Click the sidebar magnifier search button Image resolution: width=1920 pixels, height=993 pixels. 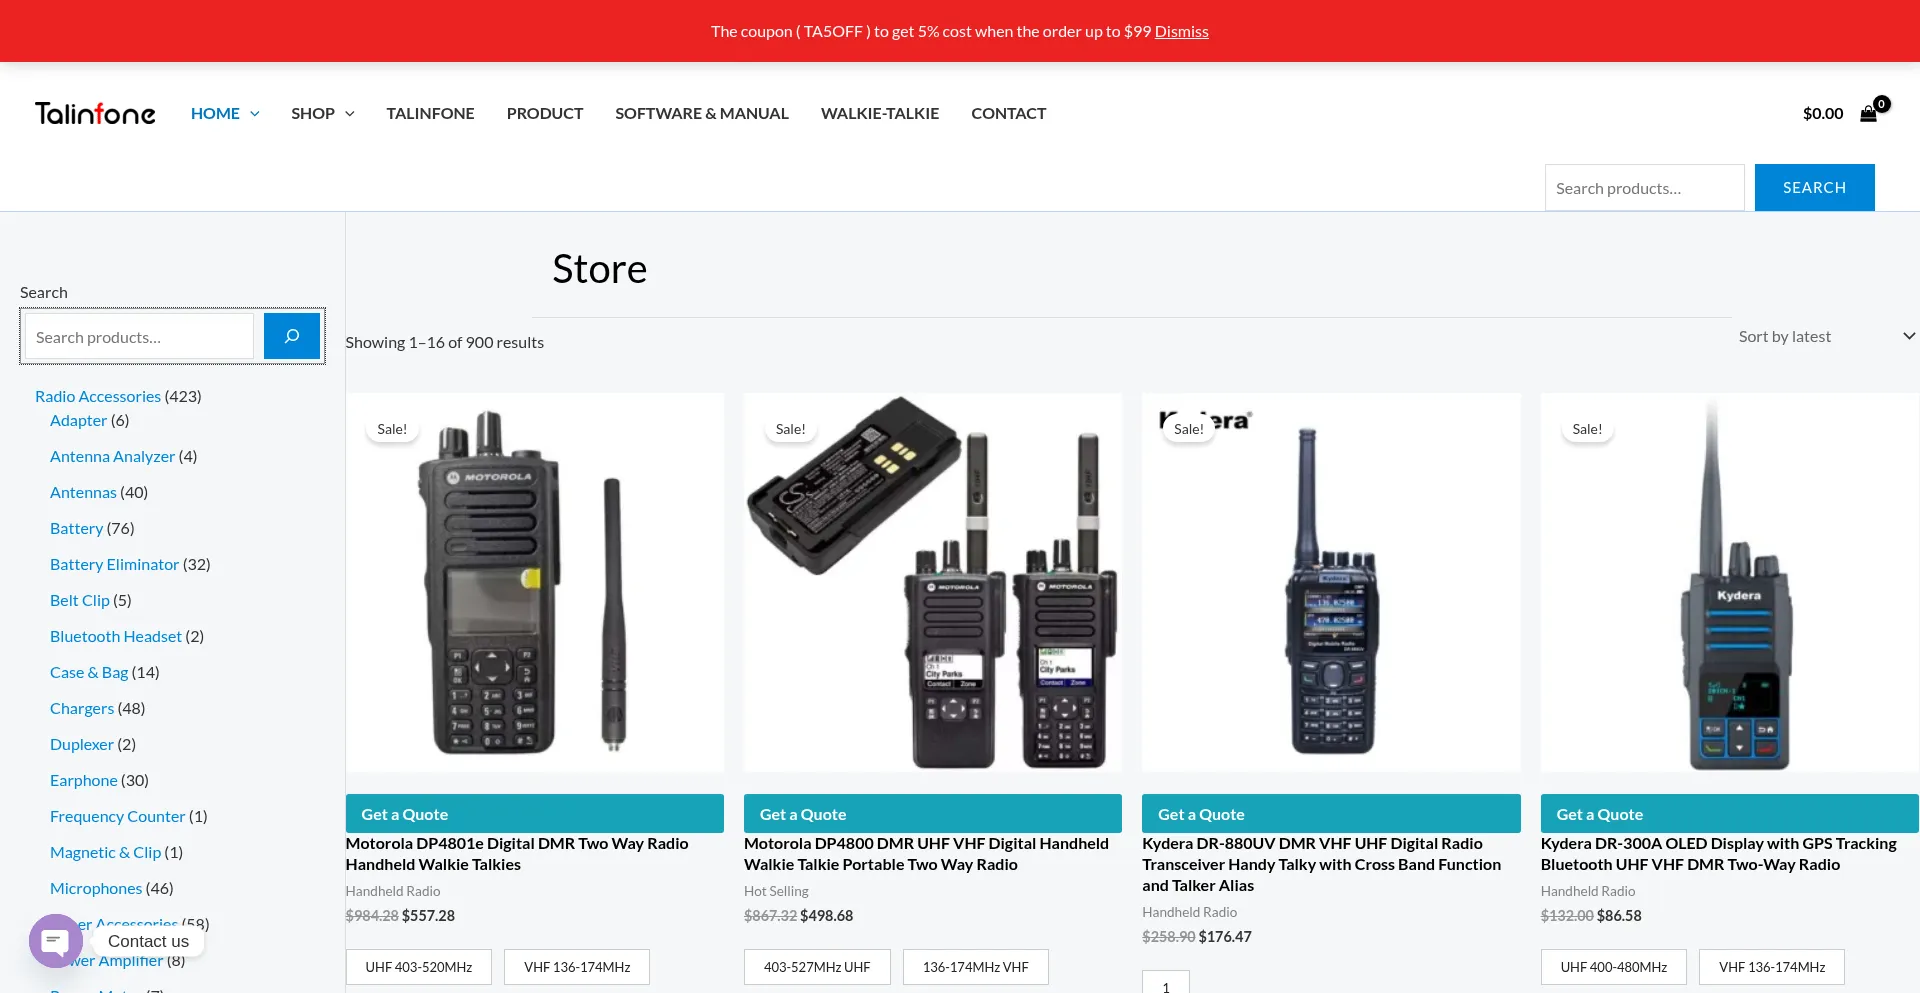tap(291, 336)
